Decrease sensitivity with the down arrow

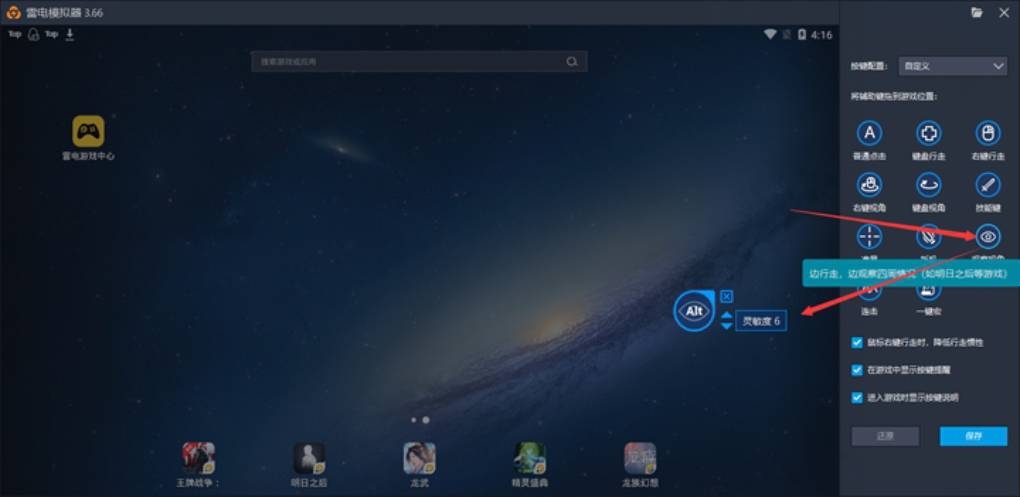[726, 327]
